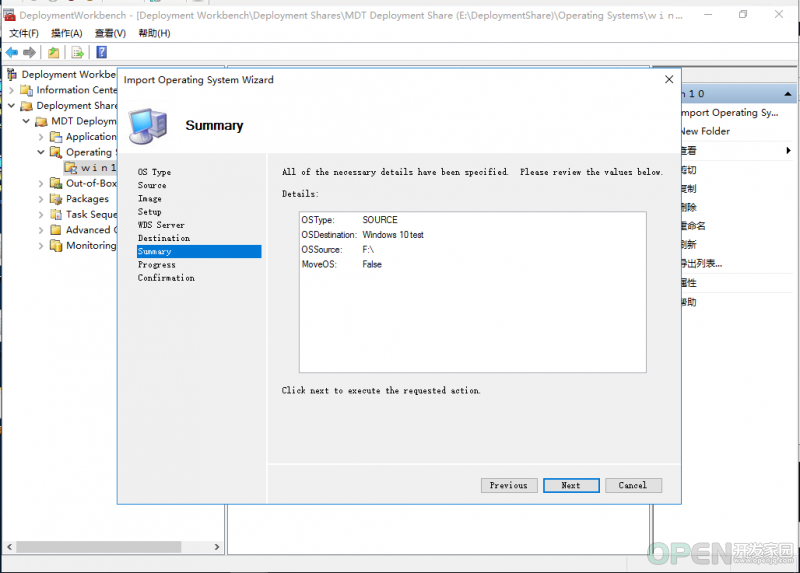
Task: Click the Previous button in wizard
Action: click(x=509, y=485)
